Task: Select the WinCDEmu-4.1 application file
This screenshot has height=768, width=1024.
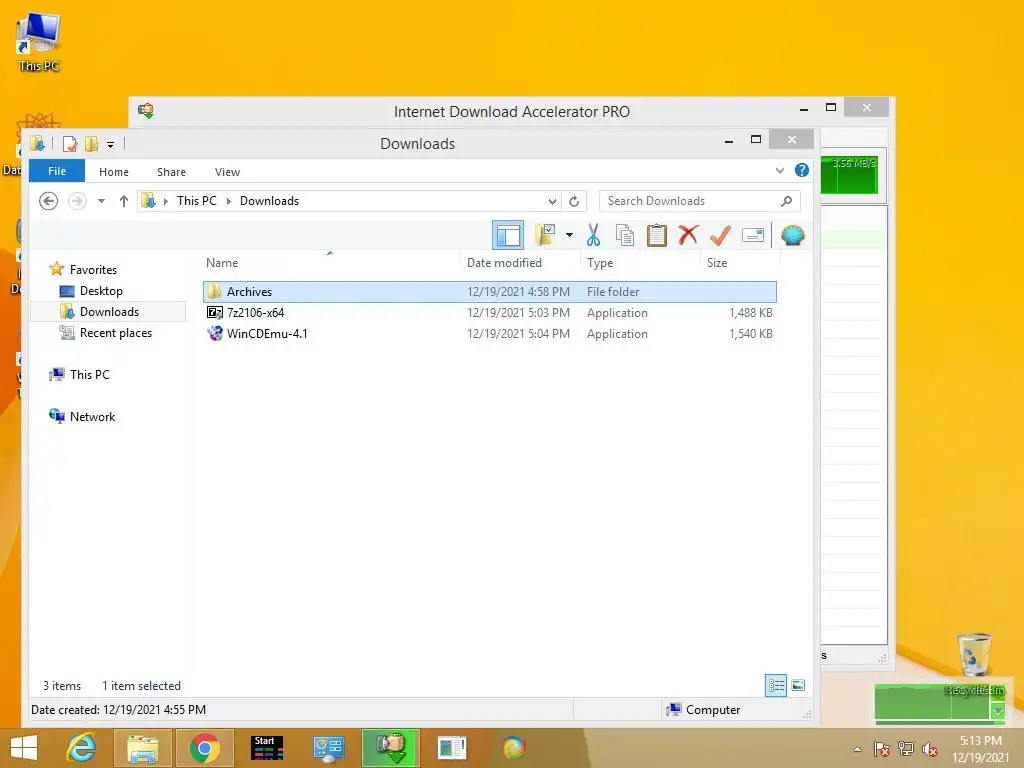Action: [490, 334]
